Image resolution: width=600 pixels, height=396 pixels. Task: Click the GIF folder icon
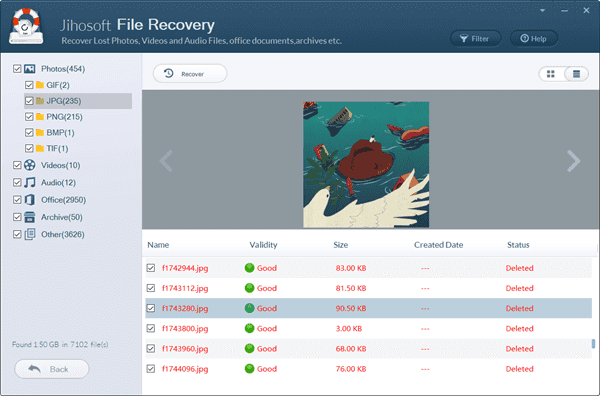coord(40,85)
